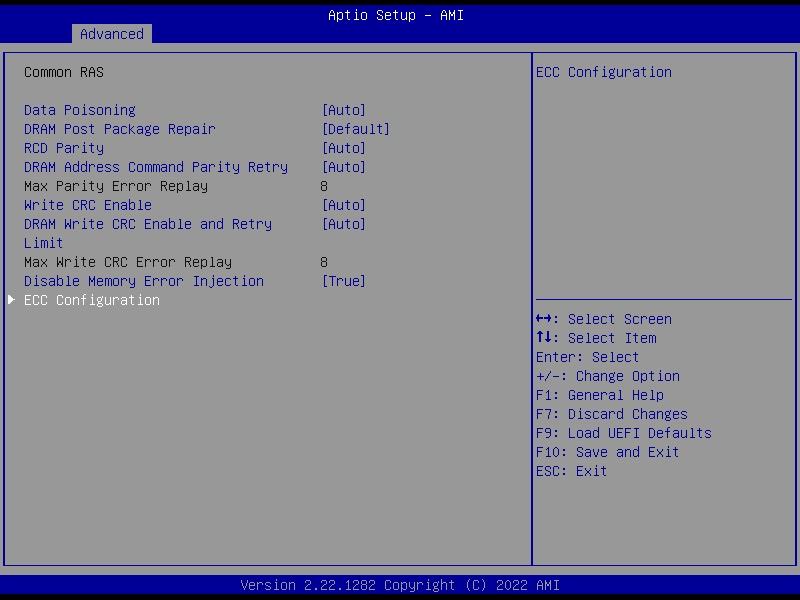This screenshot has width=800, height=600.
Task: Click the F1: General Help hint
Action: pos(599,395)
